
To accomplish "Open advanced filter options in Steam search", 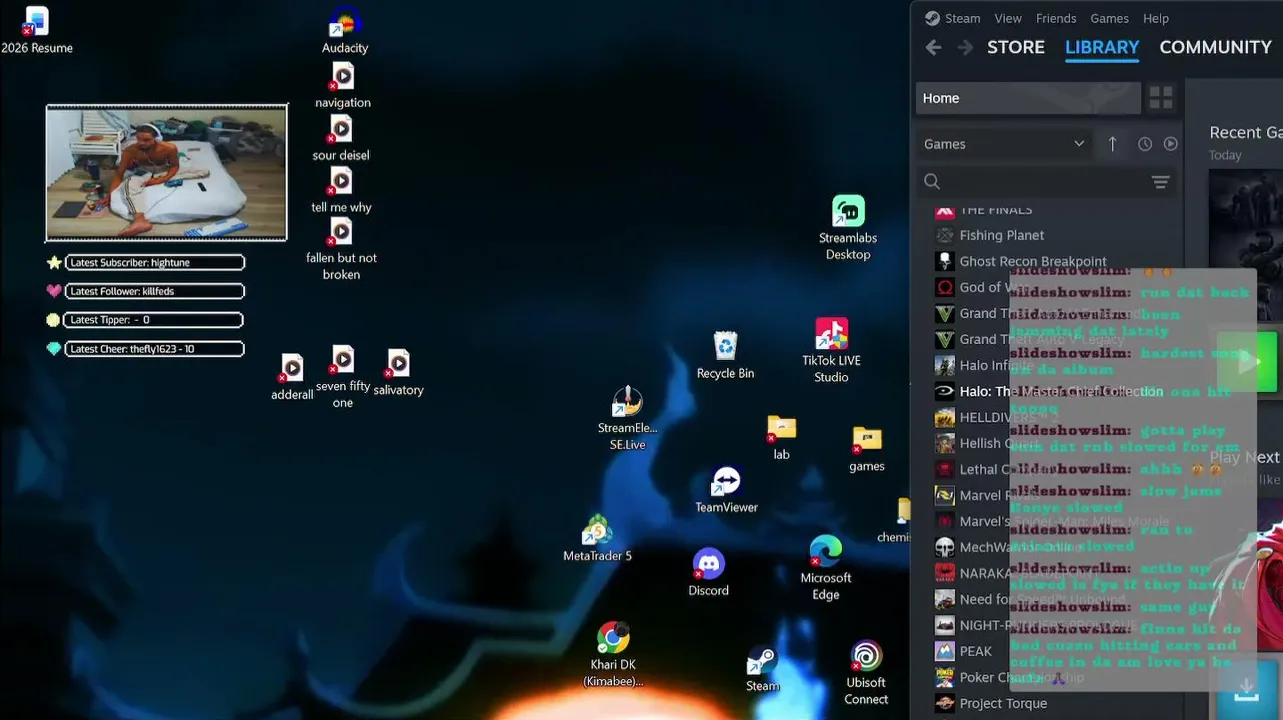I will click(1160, 182).
